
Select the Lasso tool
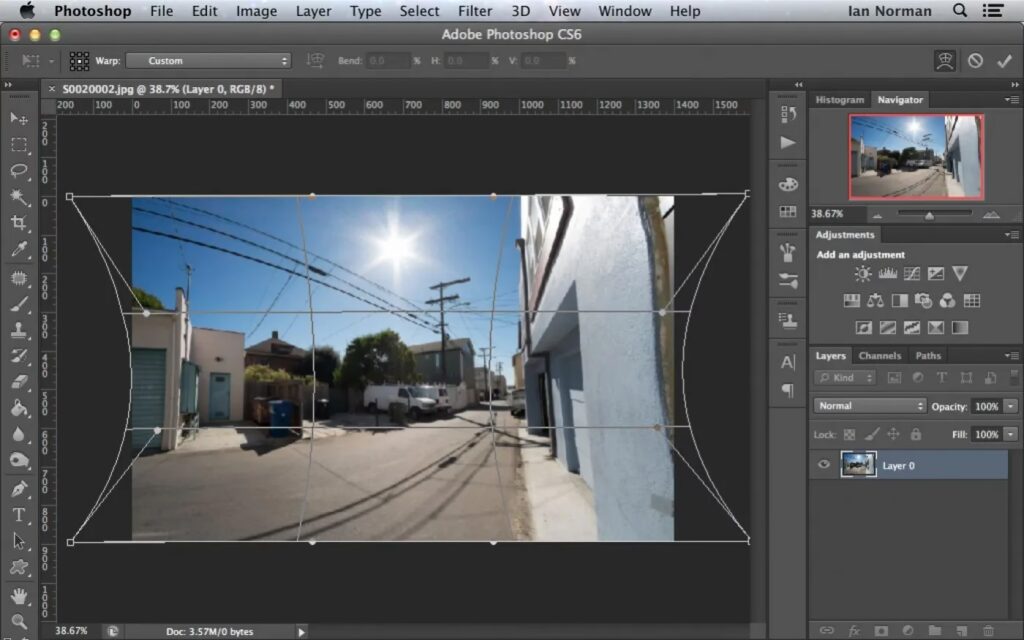tap(19, 171)
